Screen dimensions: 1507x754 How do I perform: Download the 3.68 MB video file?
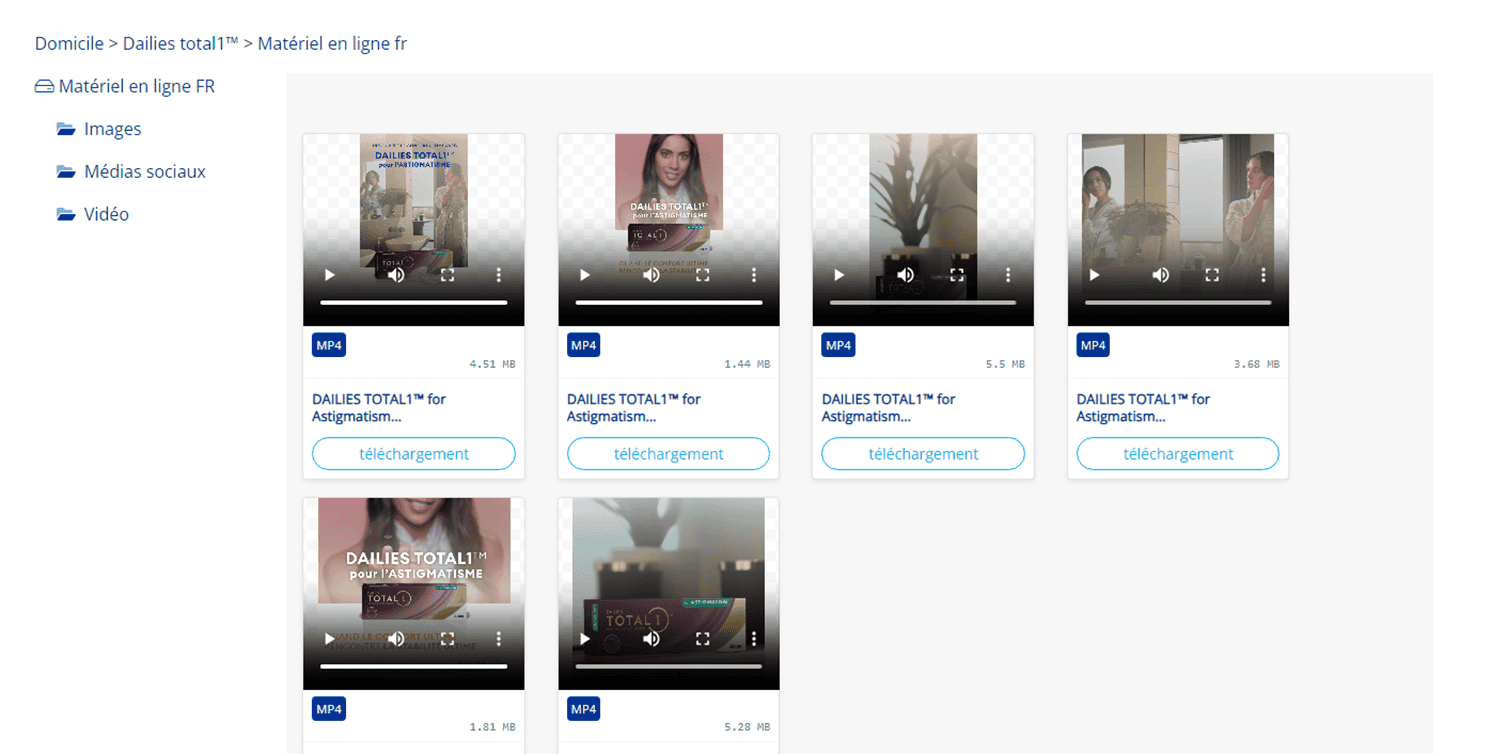pyautogui.click(x=1177, y=454)
